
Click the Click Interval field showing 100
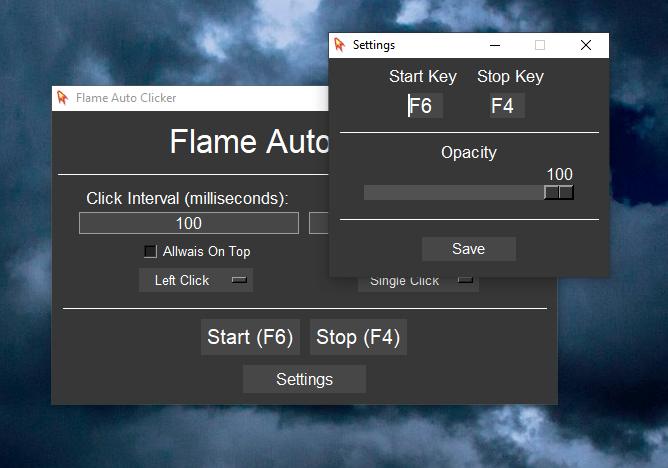(189, 223)
